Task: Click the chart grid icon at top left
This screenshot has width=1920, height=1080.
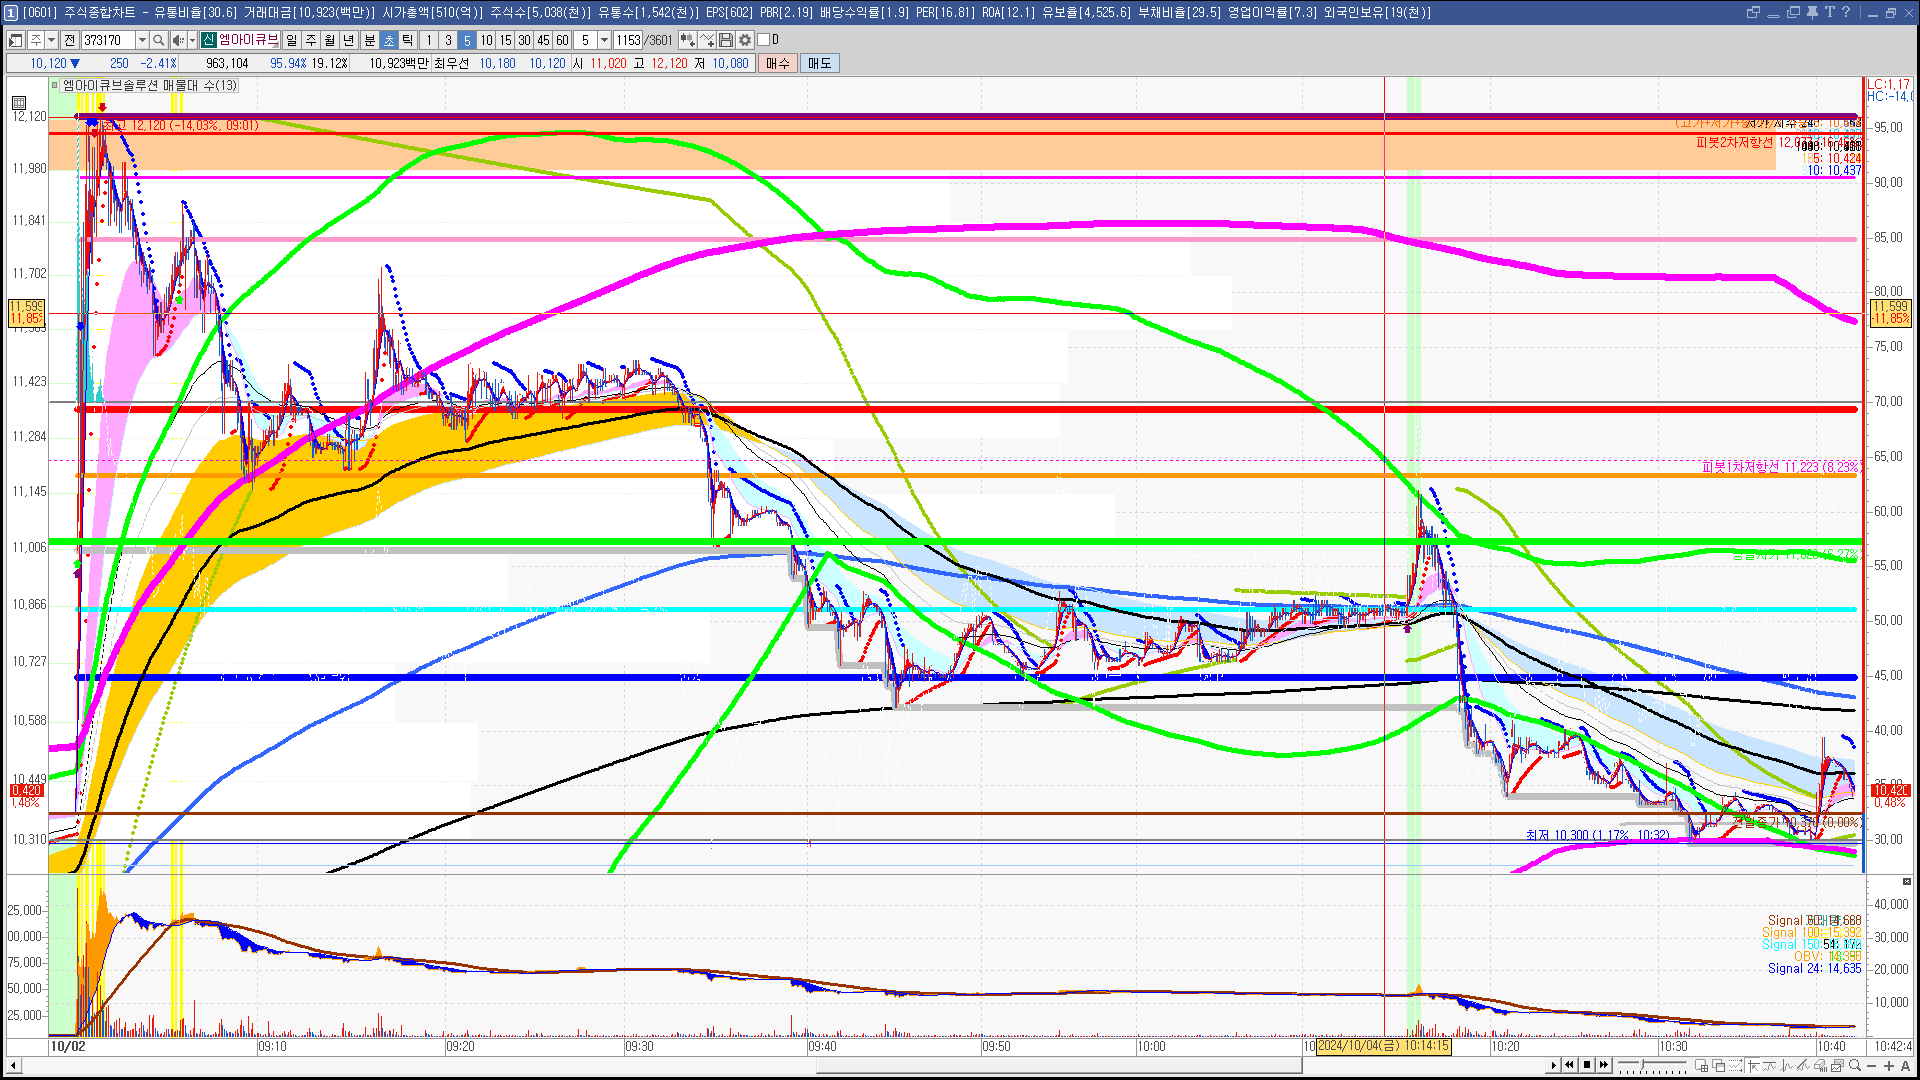Action: click(x=18, y=102)
